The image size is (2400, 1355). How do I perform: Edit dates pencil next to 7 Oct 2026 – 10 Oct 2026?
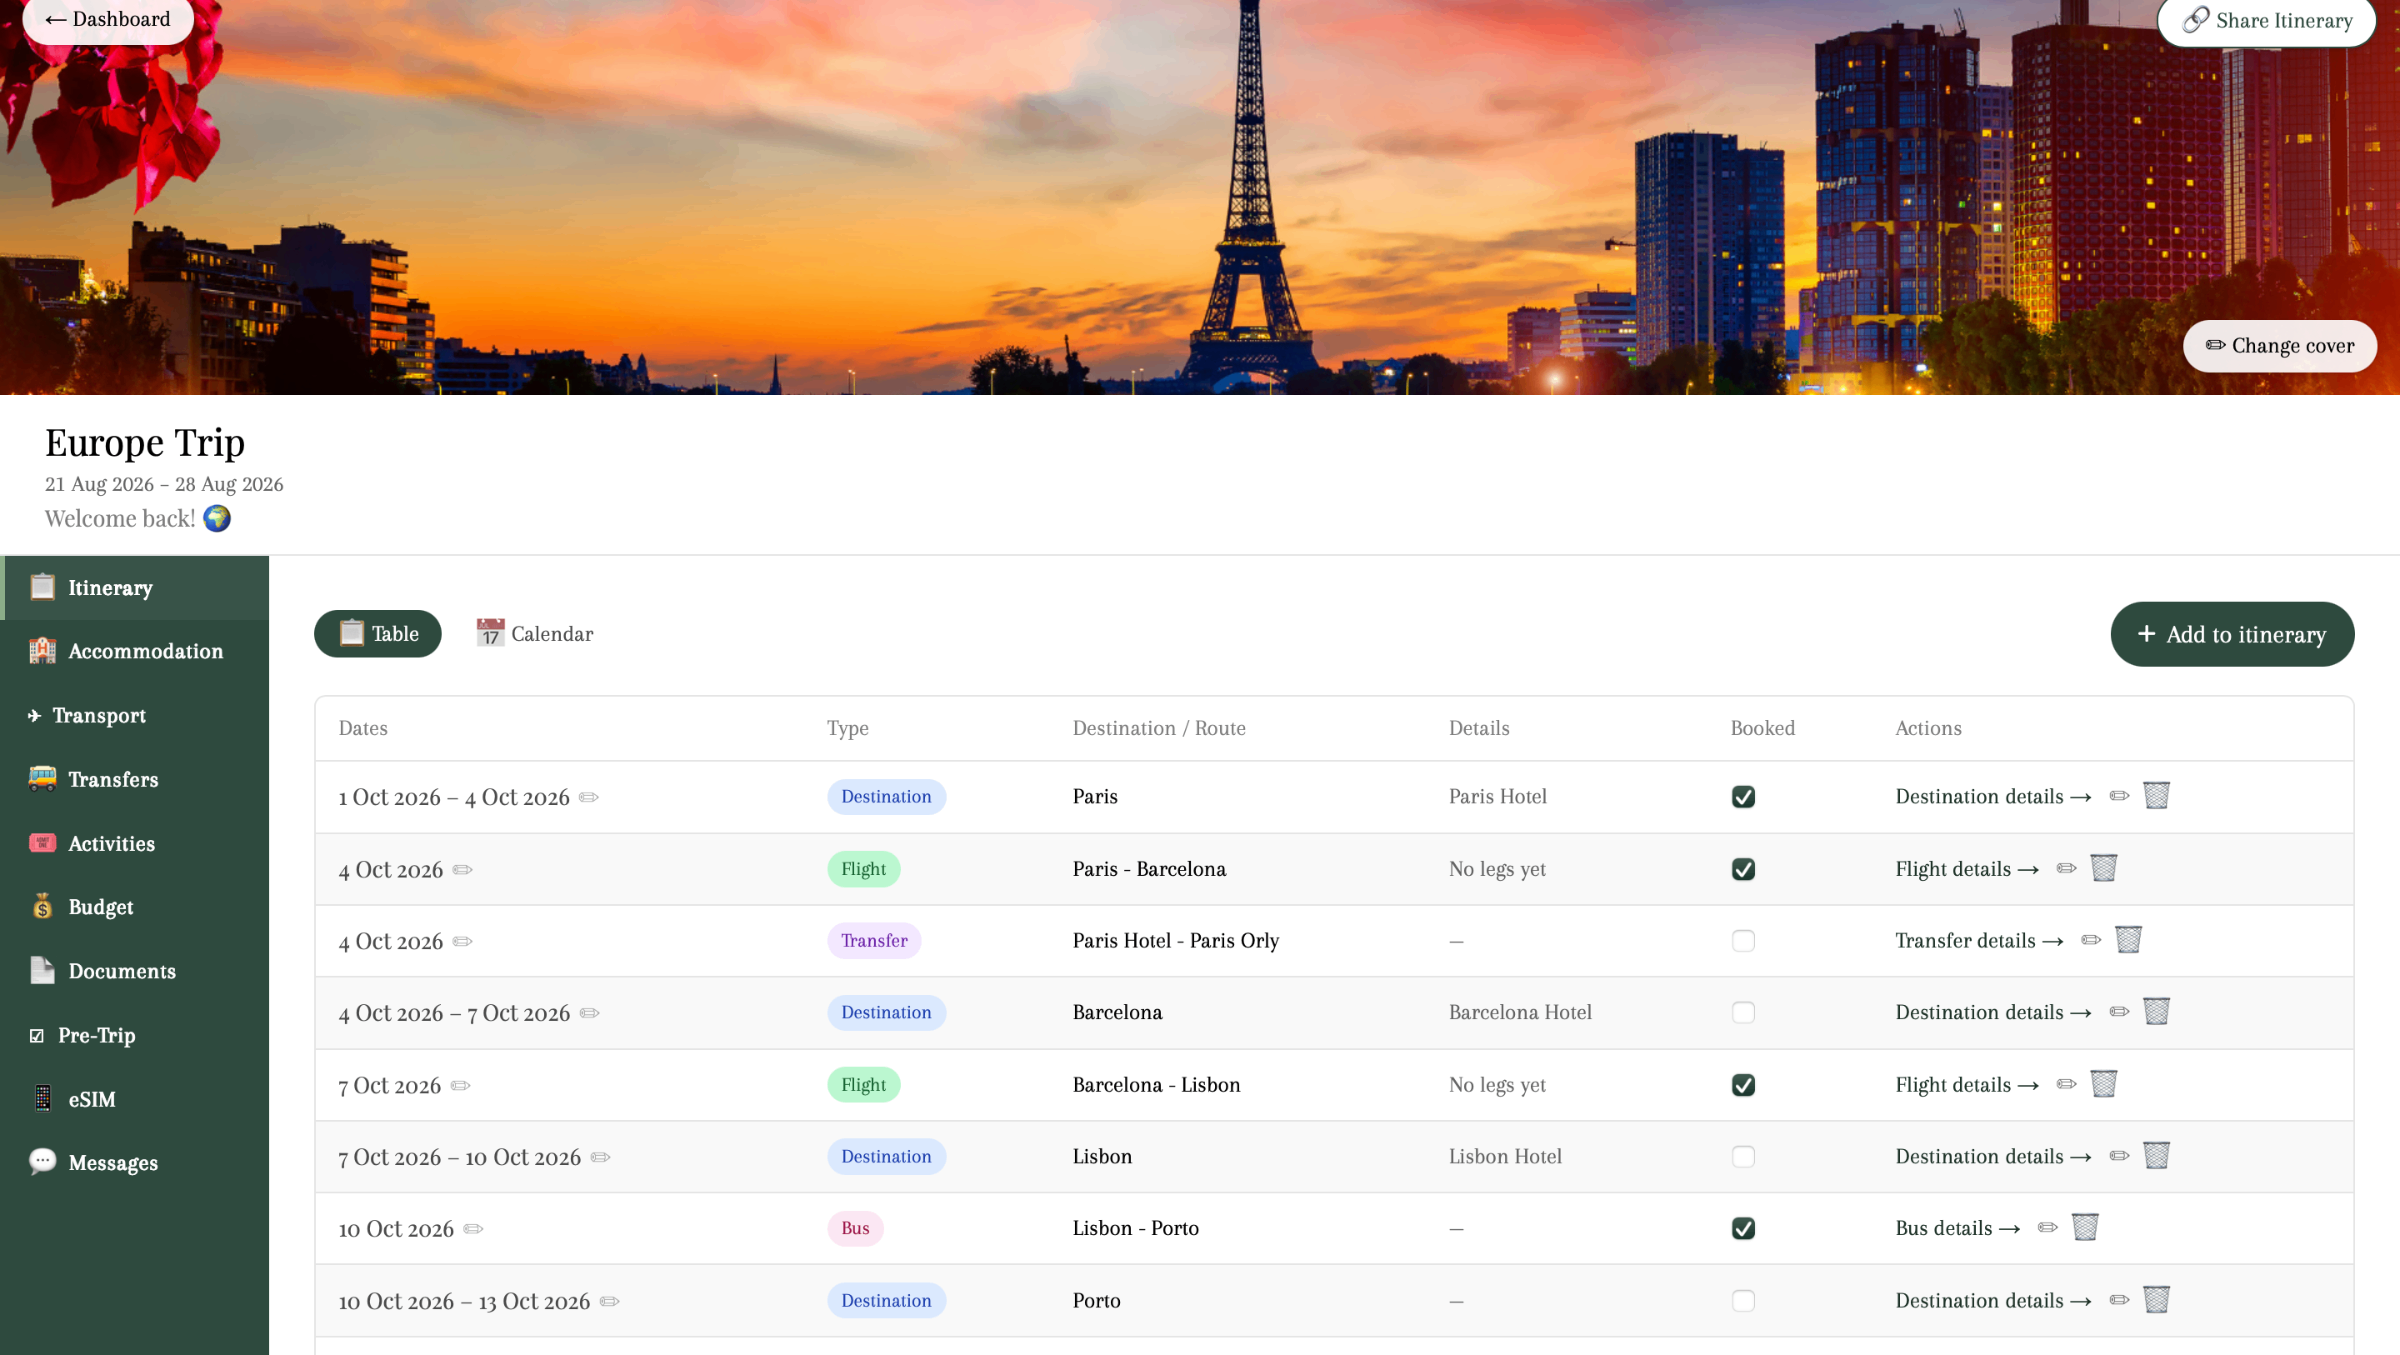click(x=600, y=1157)
